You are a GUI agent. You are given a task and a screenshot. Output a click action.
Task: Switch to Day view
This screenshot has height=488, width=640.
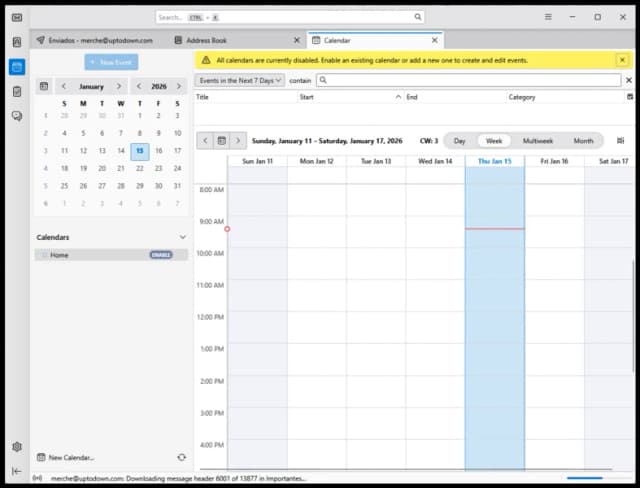(x=460, y=141)
